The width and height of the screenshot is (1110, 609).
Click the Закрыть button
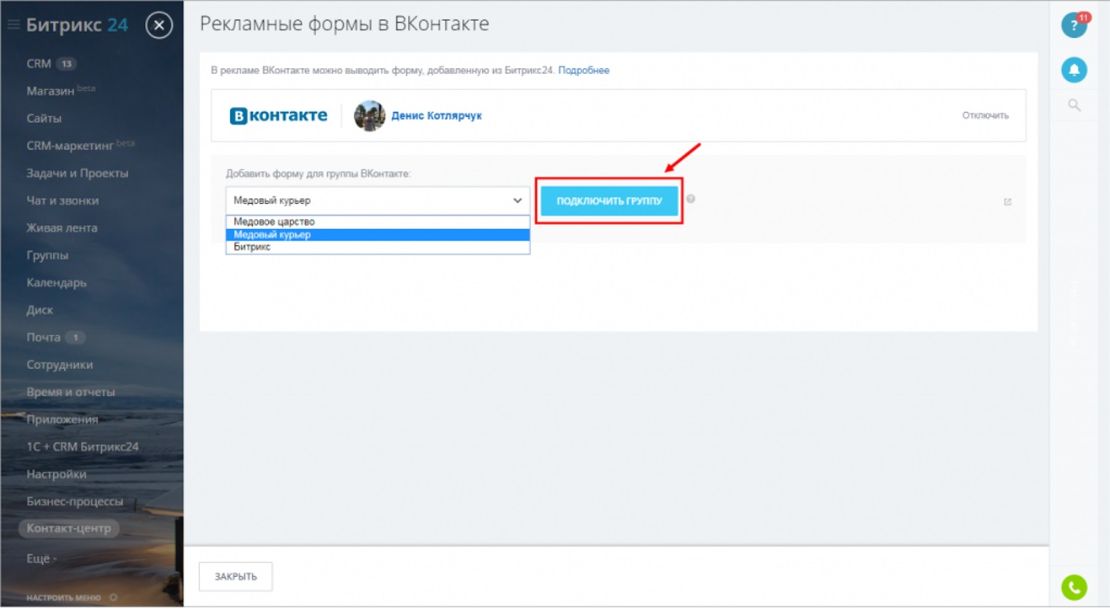236,577
